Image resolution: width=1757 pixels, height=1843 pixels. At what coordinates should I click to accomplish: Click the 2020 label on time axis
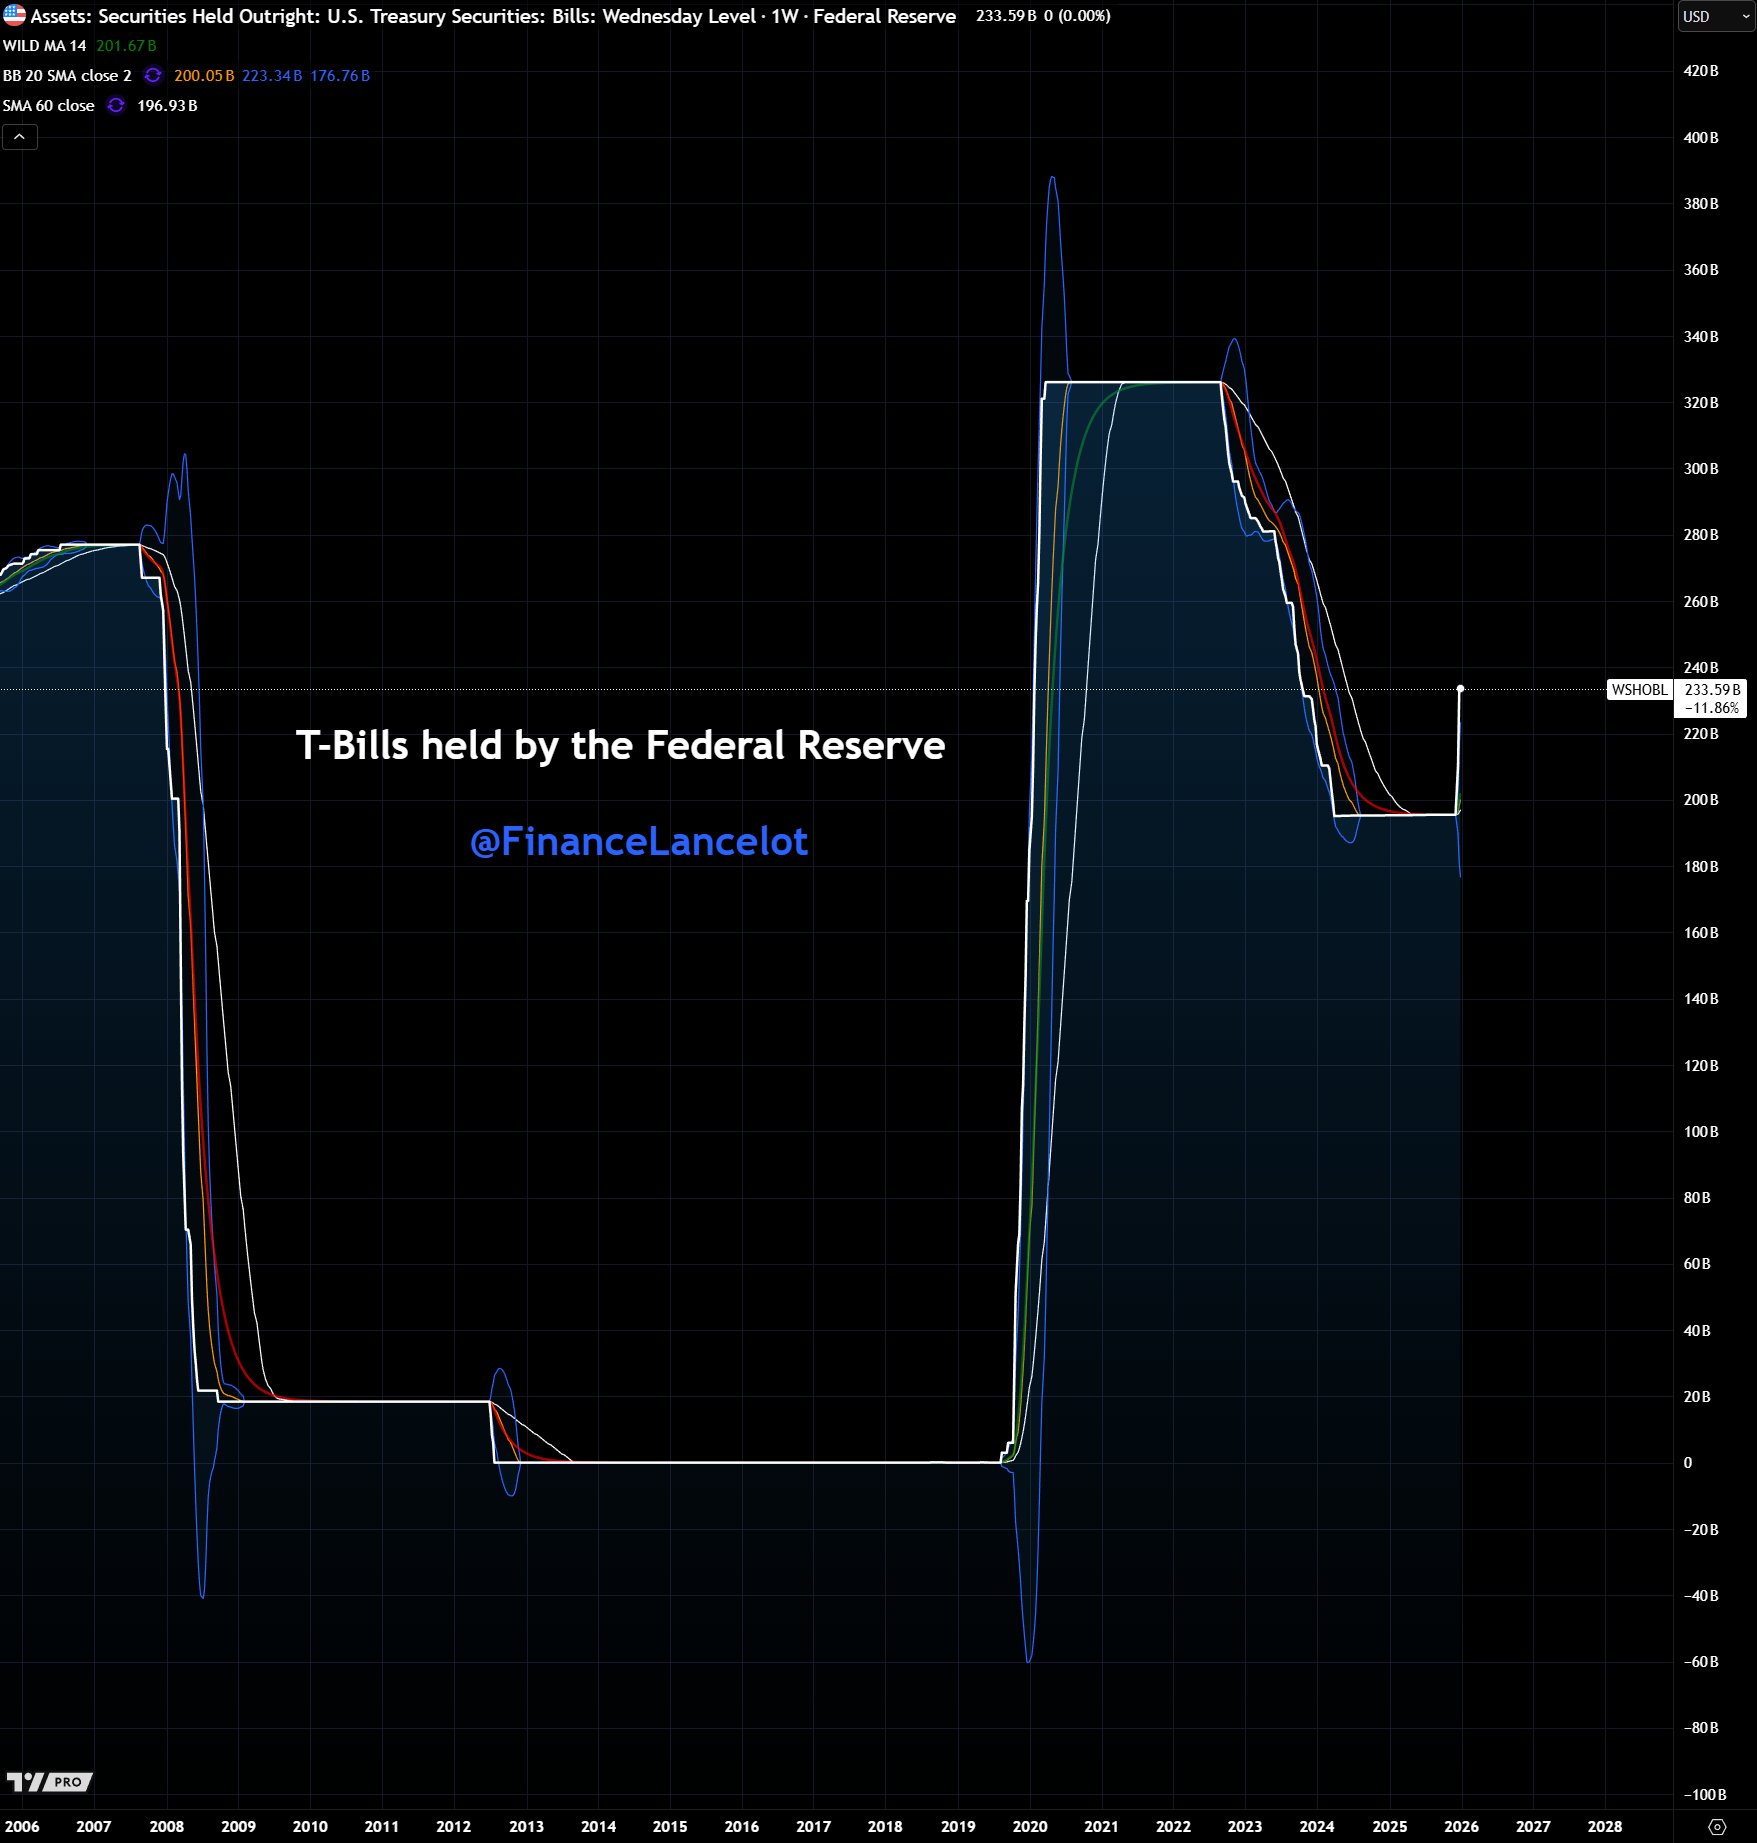1029,1826
